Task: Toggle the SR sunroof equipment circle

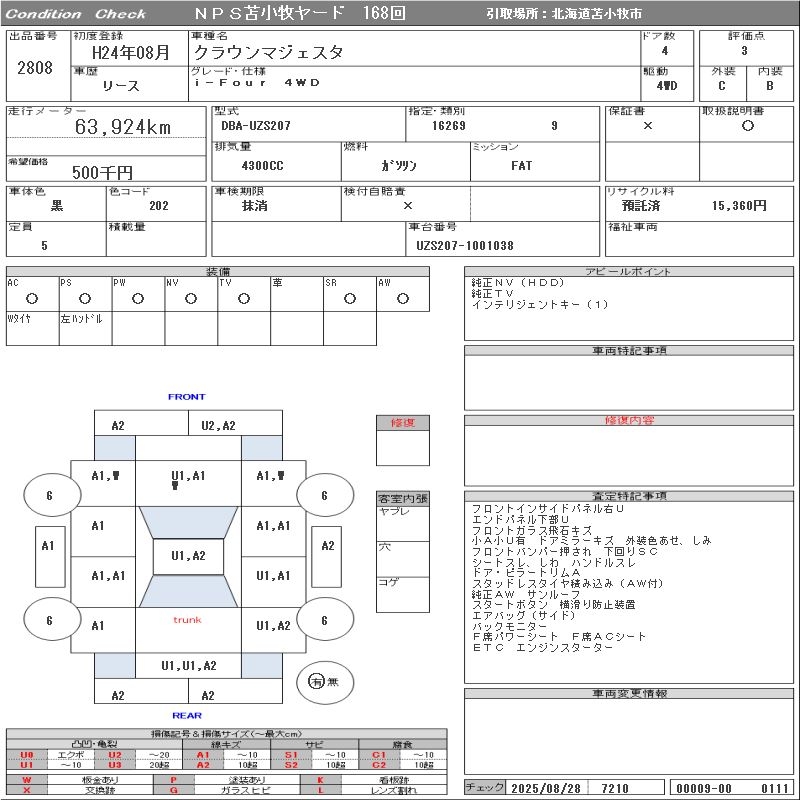Action: pyautogui.click(x=349, y=298)
